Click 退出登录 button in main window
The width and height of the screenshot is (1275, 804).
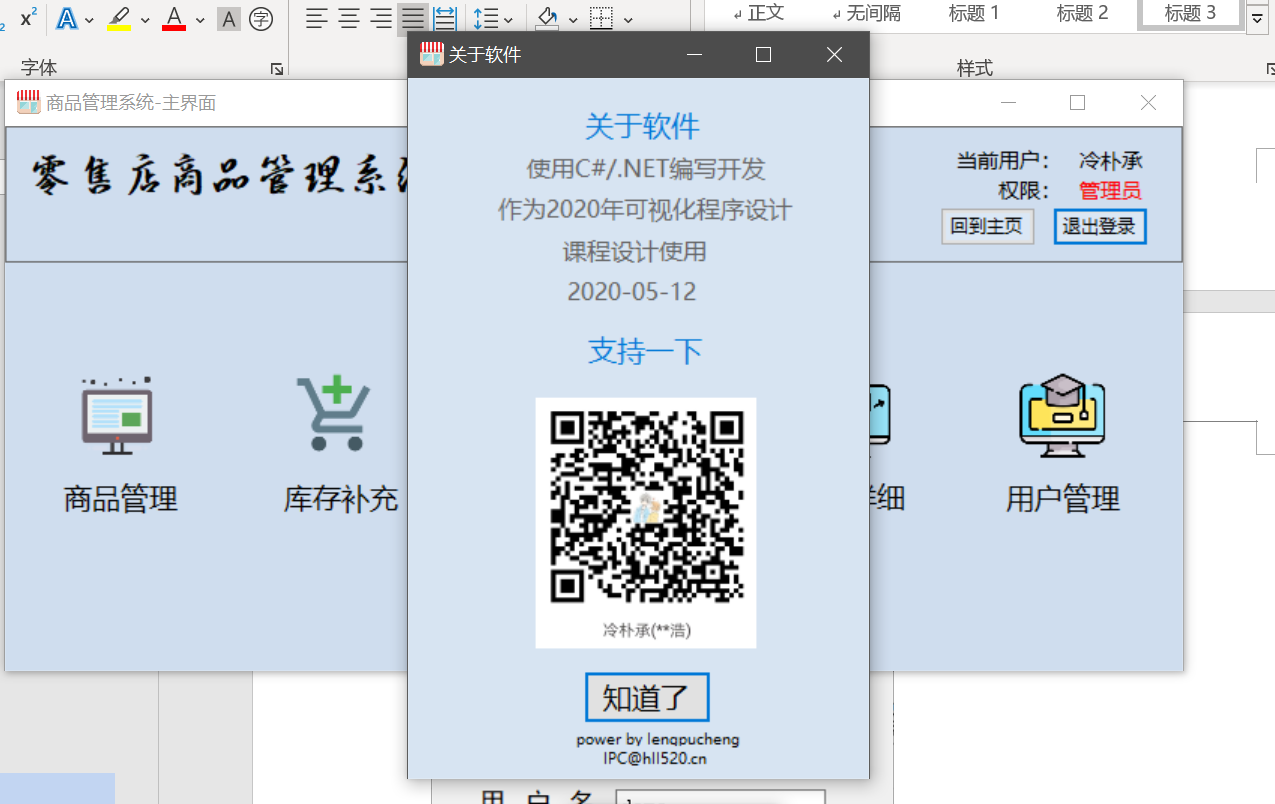point(1100,226)
